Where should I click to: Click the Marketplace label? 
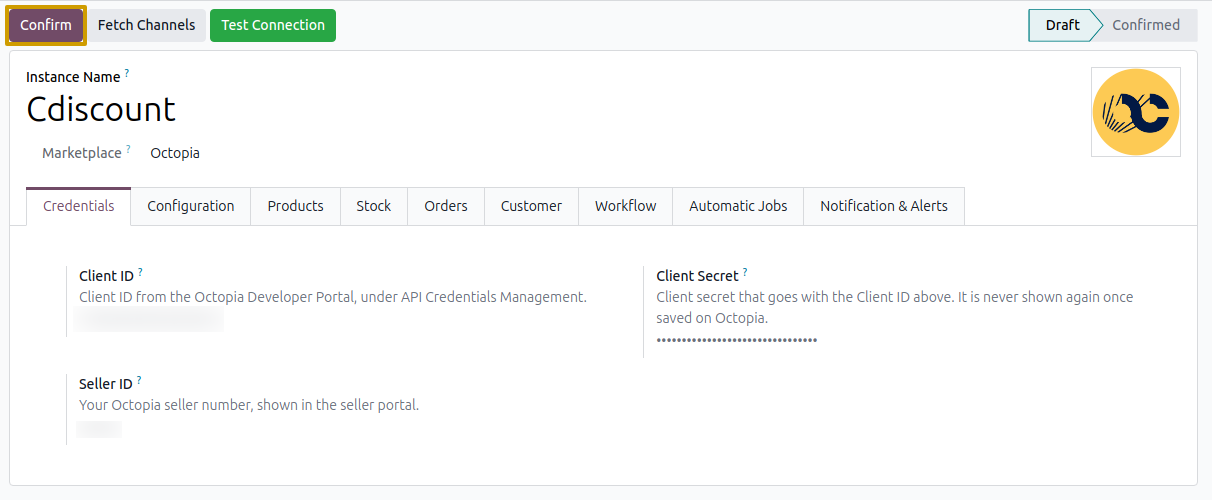click(x=82, y=153)
